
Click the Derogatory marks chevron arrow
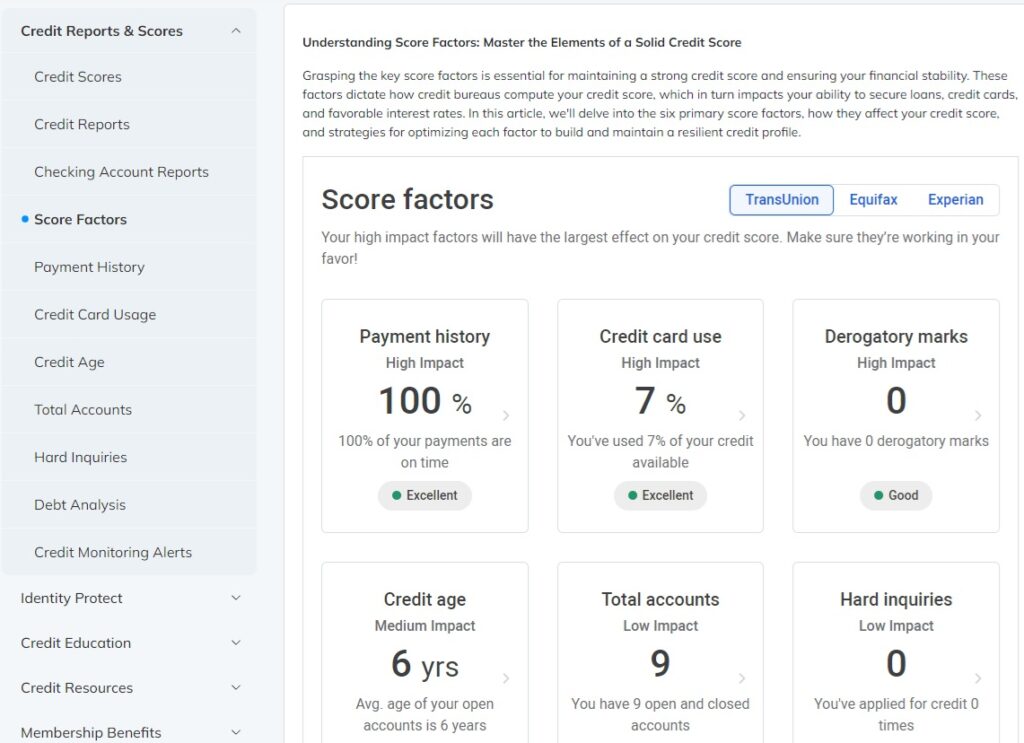pos(977,415)
